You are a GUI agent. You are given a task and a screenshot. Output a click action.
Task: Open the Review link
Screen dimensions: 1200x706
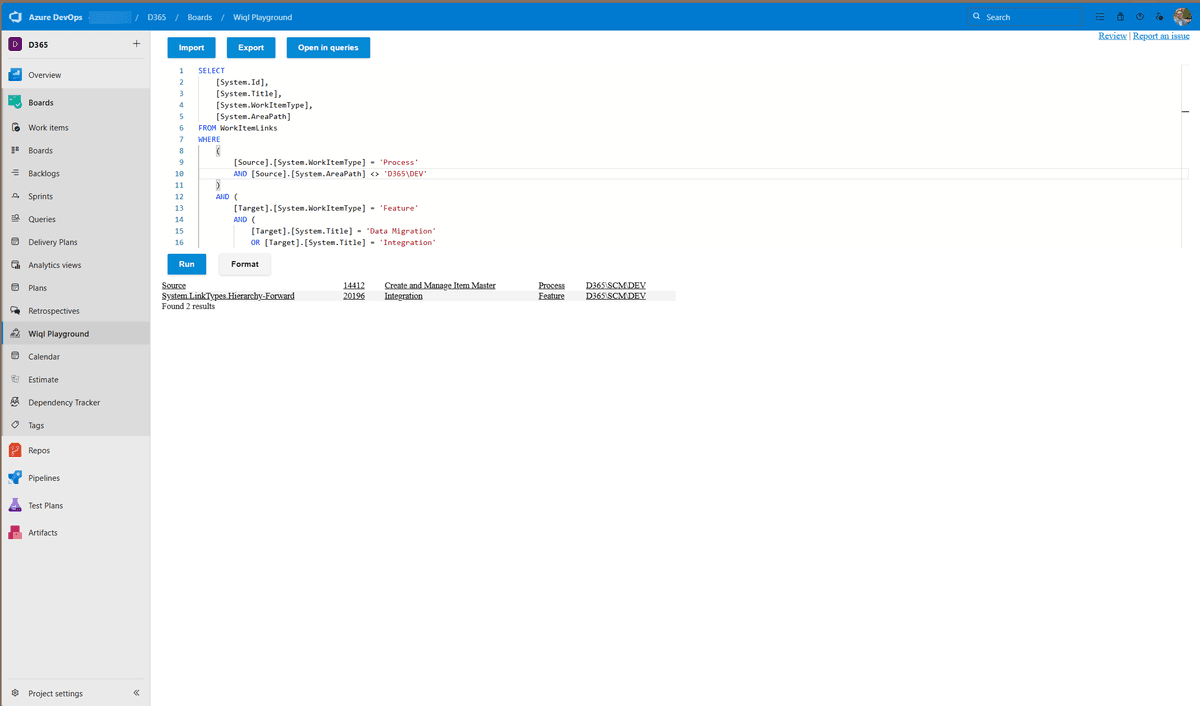(x=1112, y=36)
